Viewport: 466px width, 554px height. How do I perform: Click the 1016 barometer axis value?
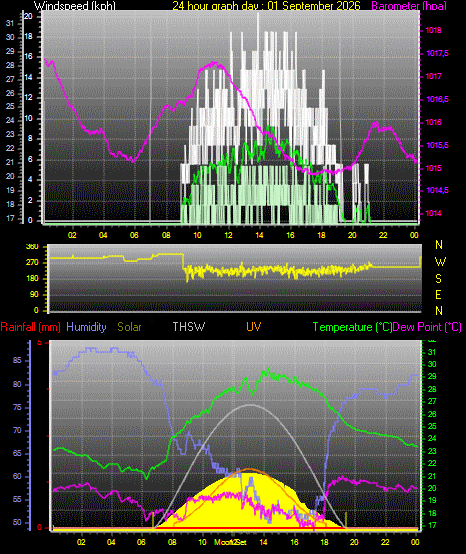[x=433, y=122]
